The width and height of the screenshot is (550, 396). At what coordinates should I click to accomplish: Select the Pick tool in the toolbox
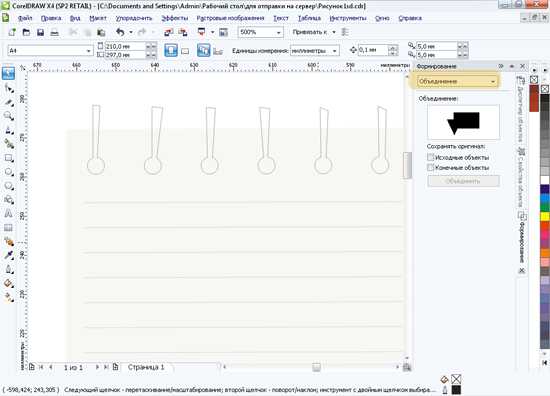[8, 73]
